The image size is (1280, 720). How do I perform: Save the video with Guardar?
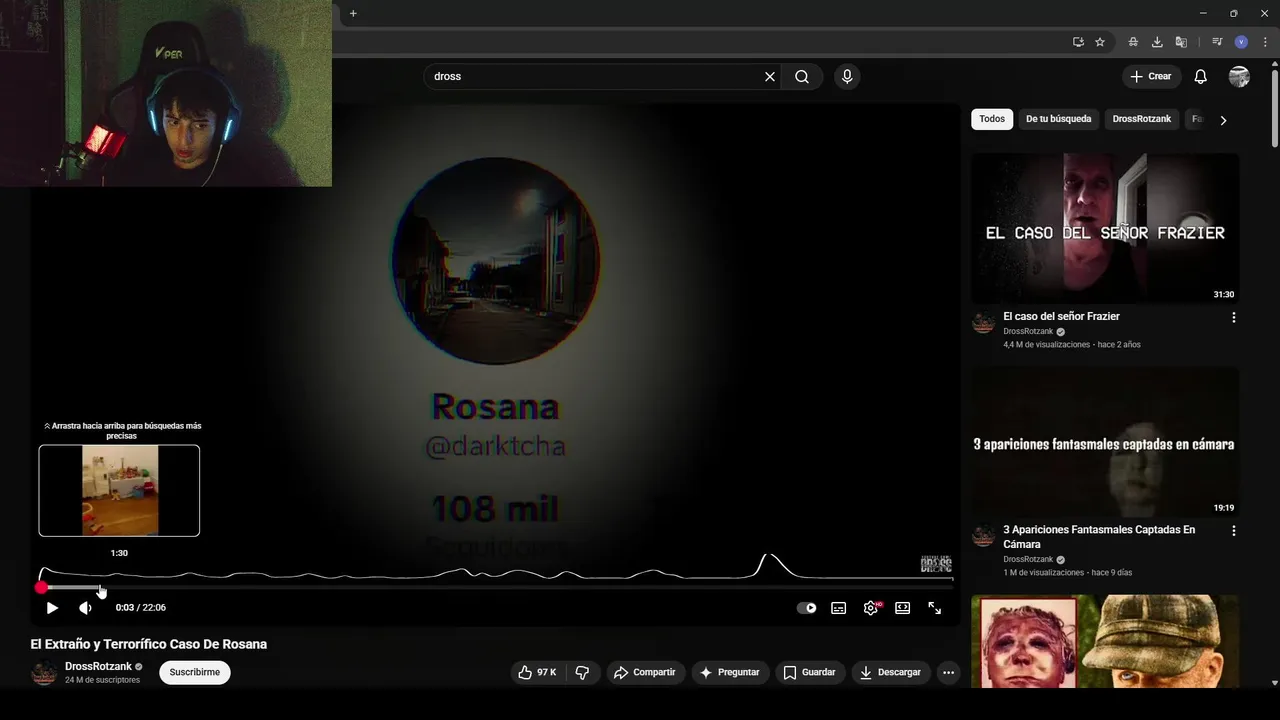[810, 673]
